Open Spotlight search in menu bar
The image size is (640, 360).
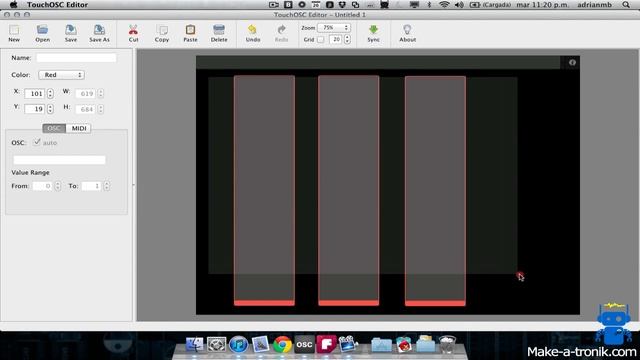pyautogui.click(x=626, y=5)
